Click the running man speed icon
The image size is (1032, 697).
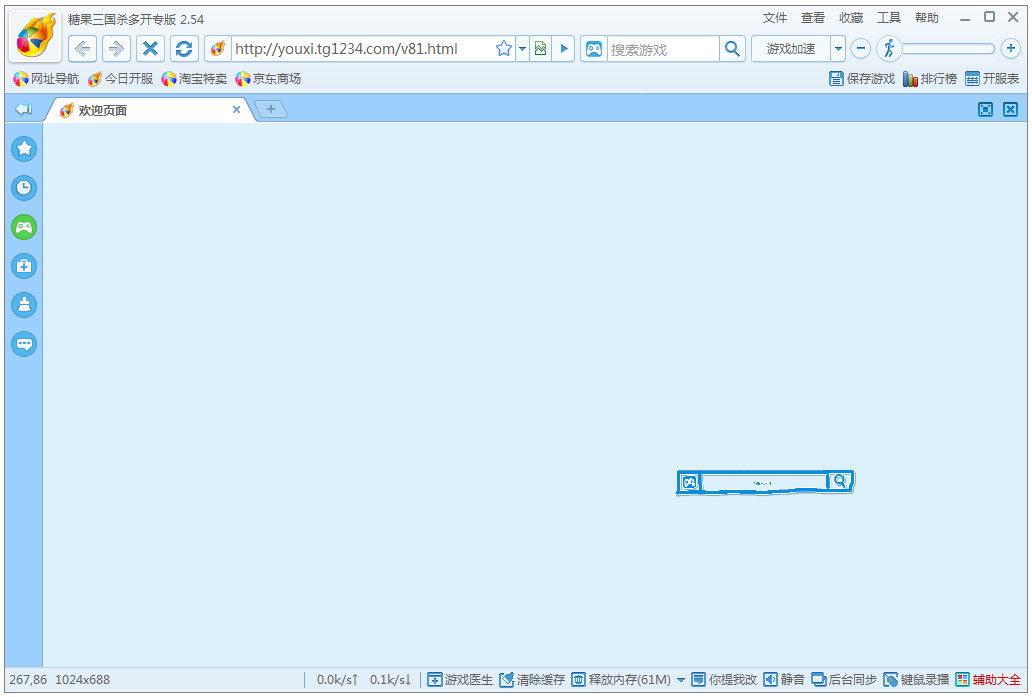tap(889, 48)
